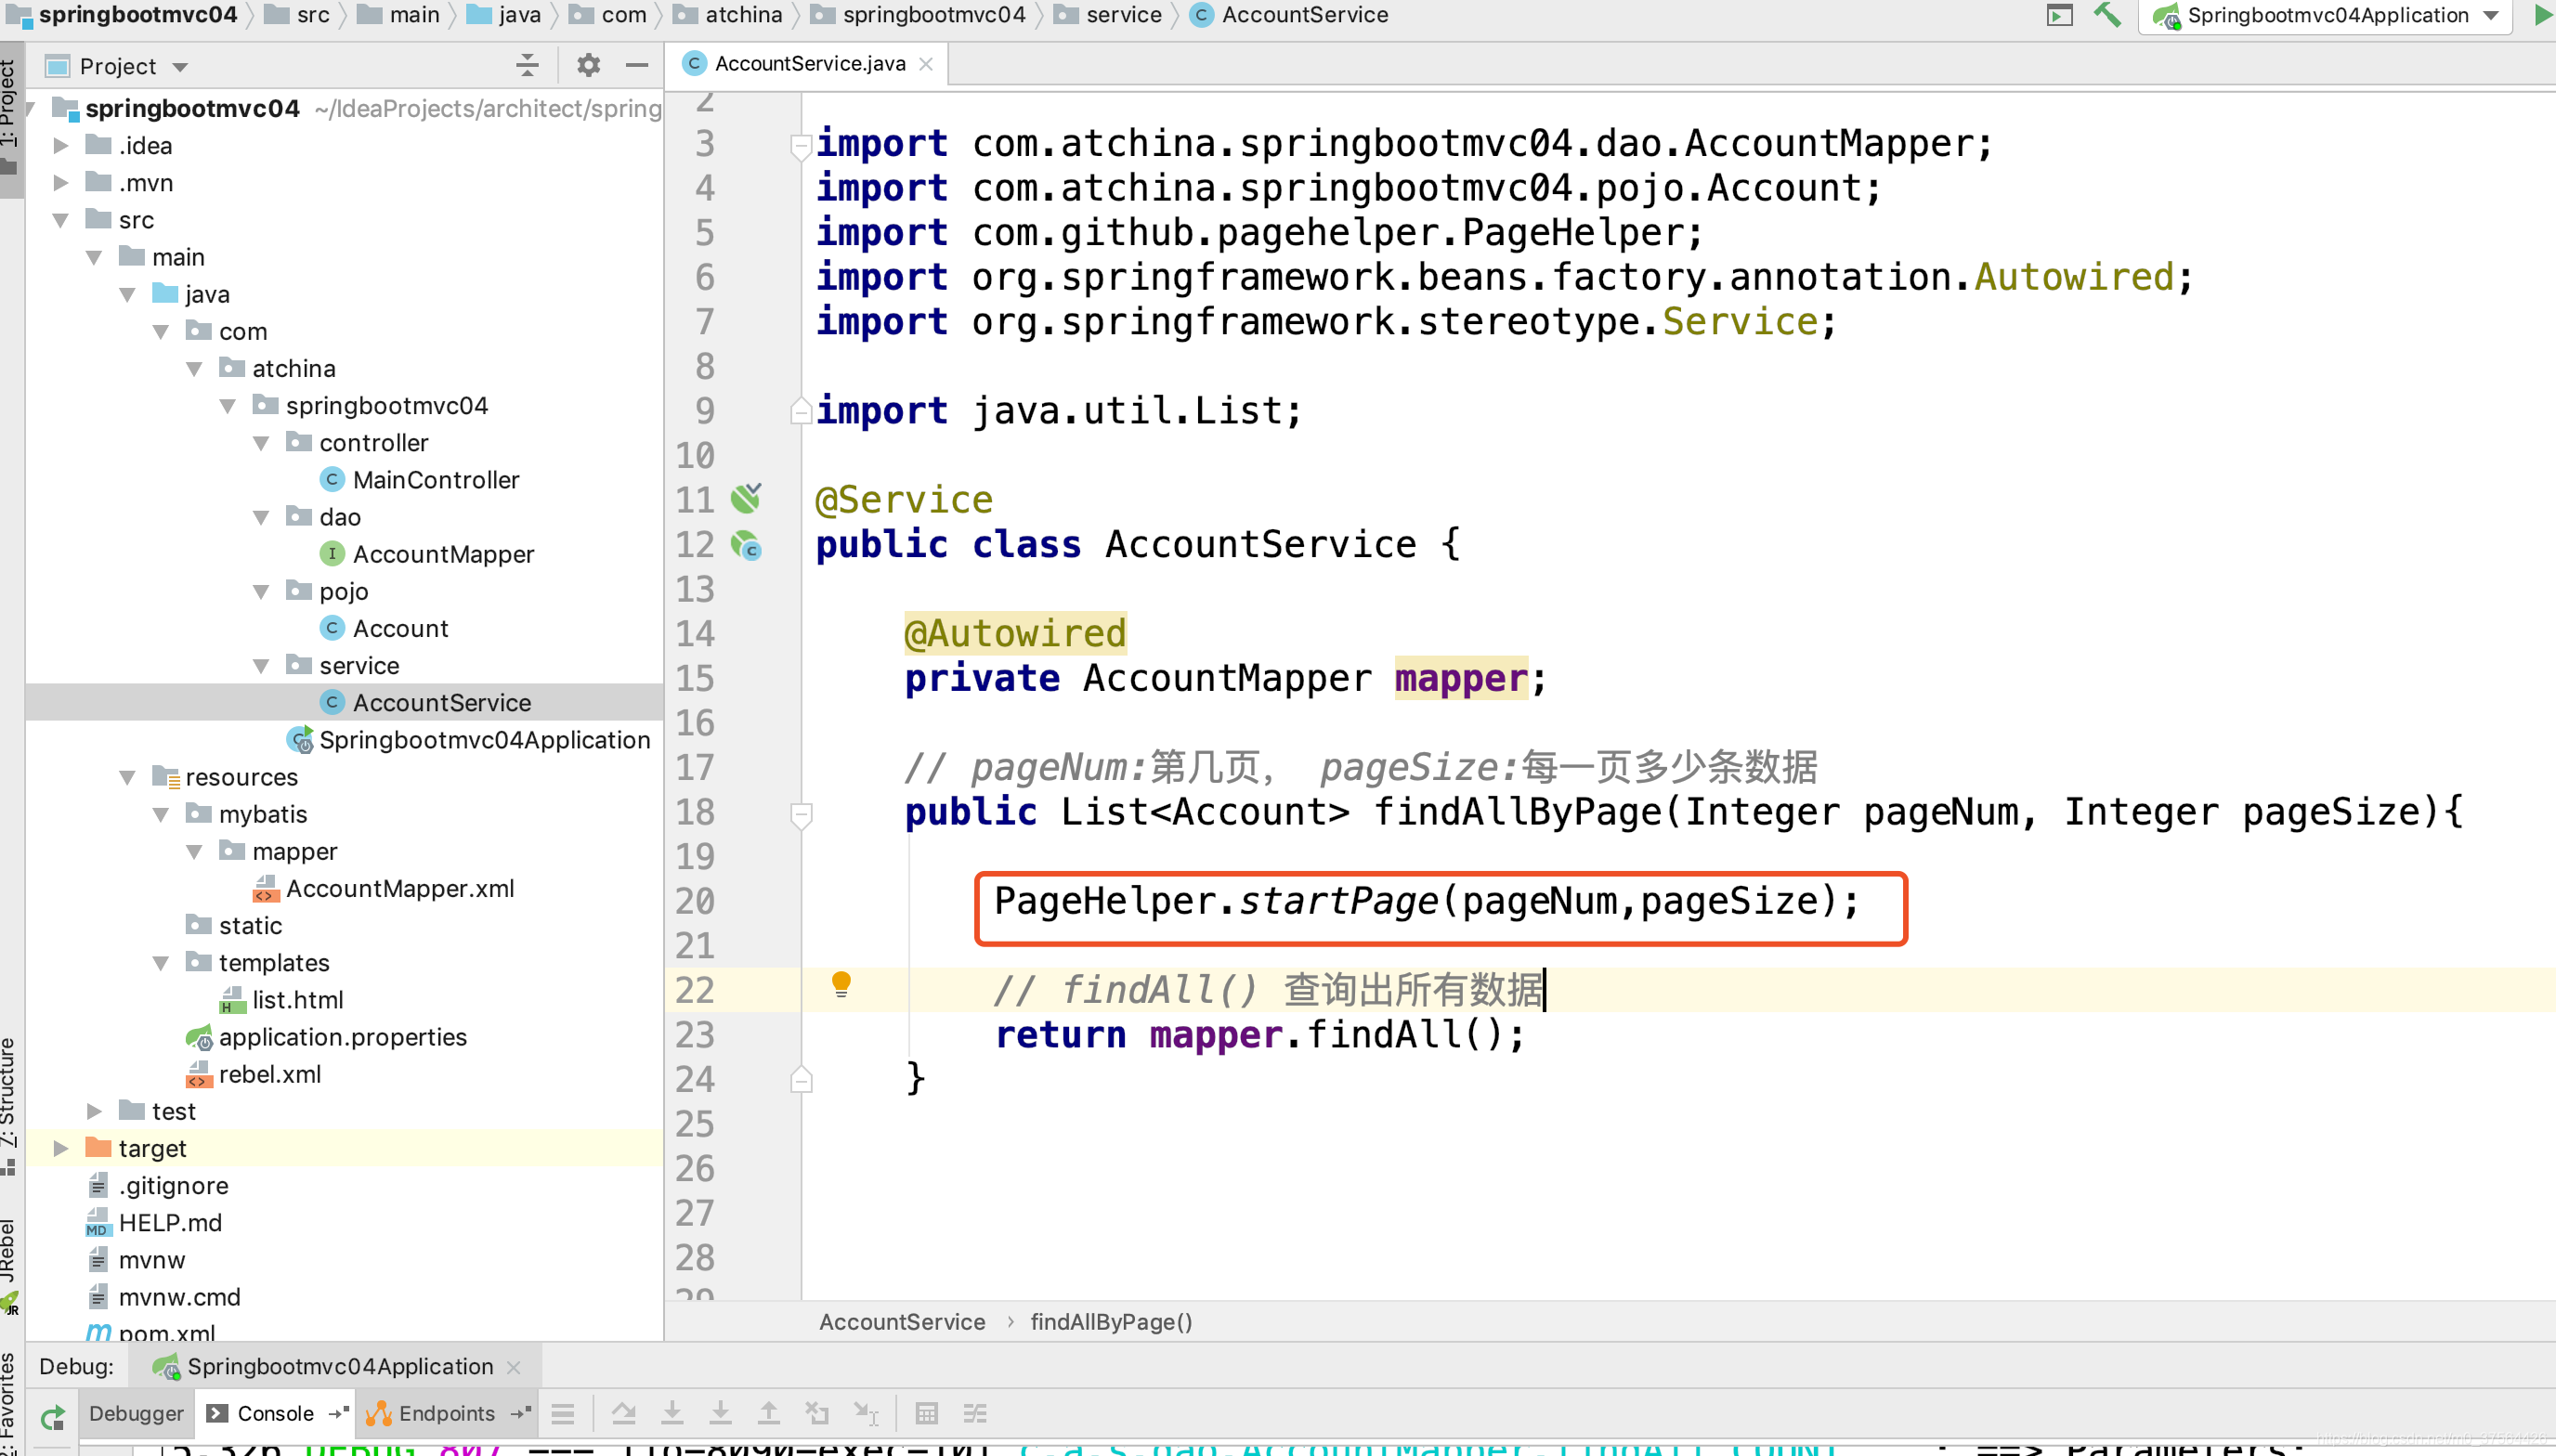This screenshot has height=1456, width=2556.
Task: Toggle import block fold marker on line 3
Action: click(x=801, y=146)
